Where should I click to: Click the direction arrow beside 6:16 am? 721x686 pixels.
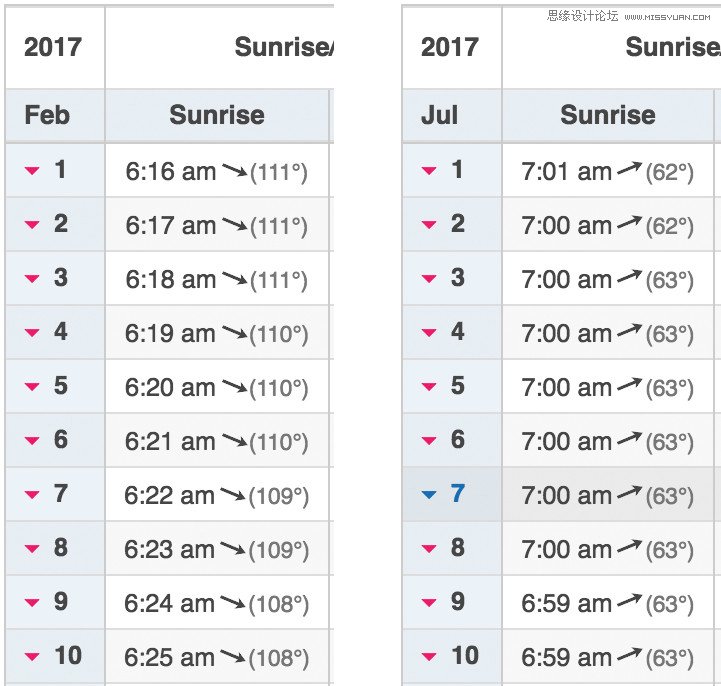tap(235, 171)
